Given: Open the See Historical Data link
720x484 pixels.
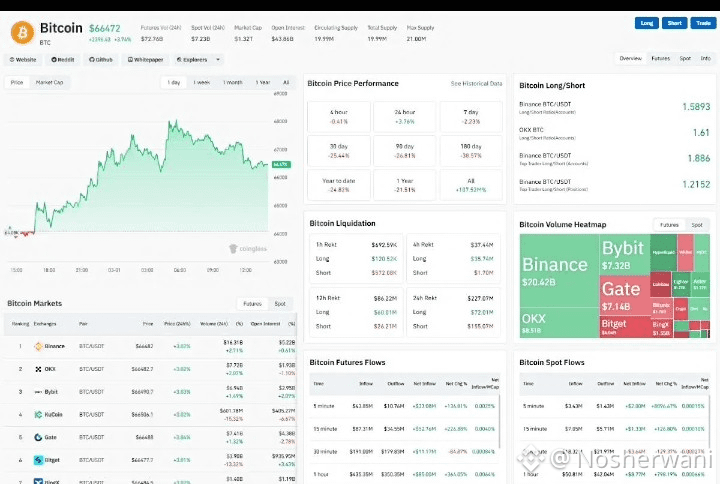Looking at the screenshot, I should tap(476, 84).
